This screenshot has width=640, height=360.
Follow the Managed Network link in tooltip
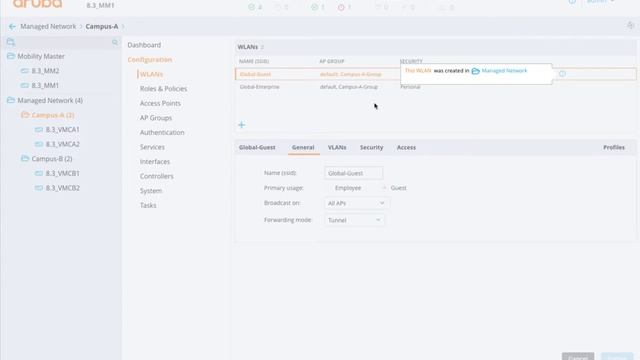[504, 71]
